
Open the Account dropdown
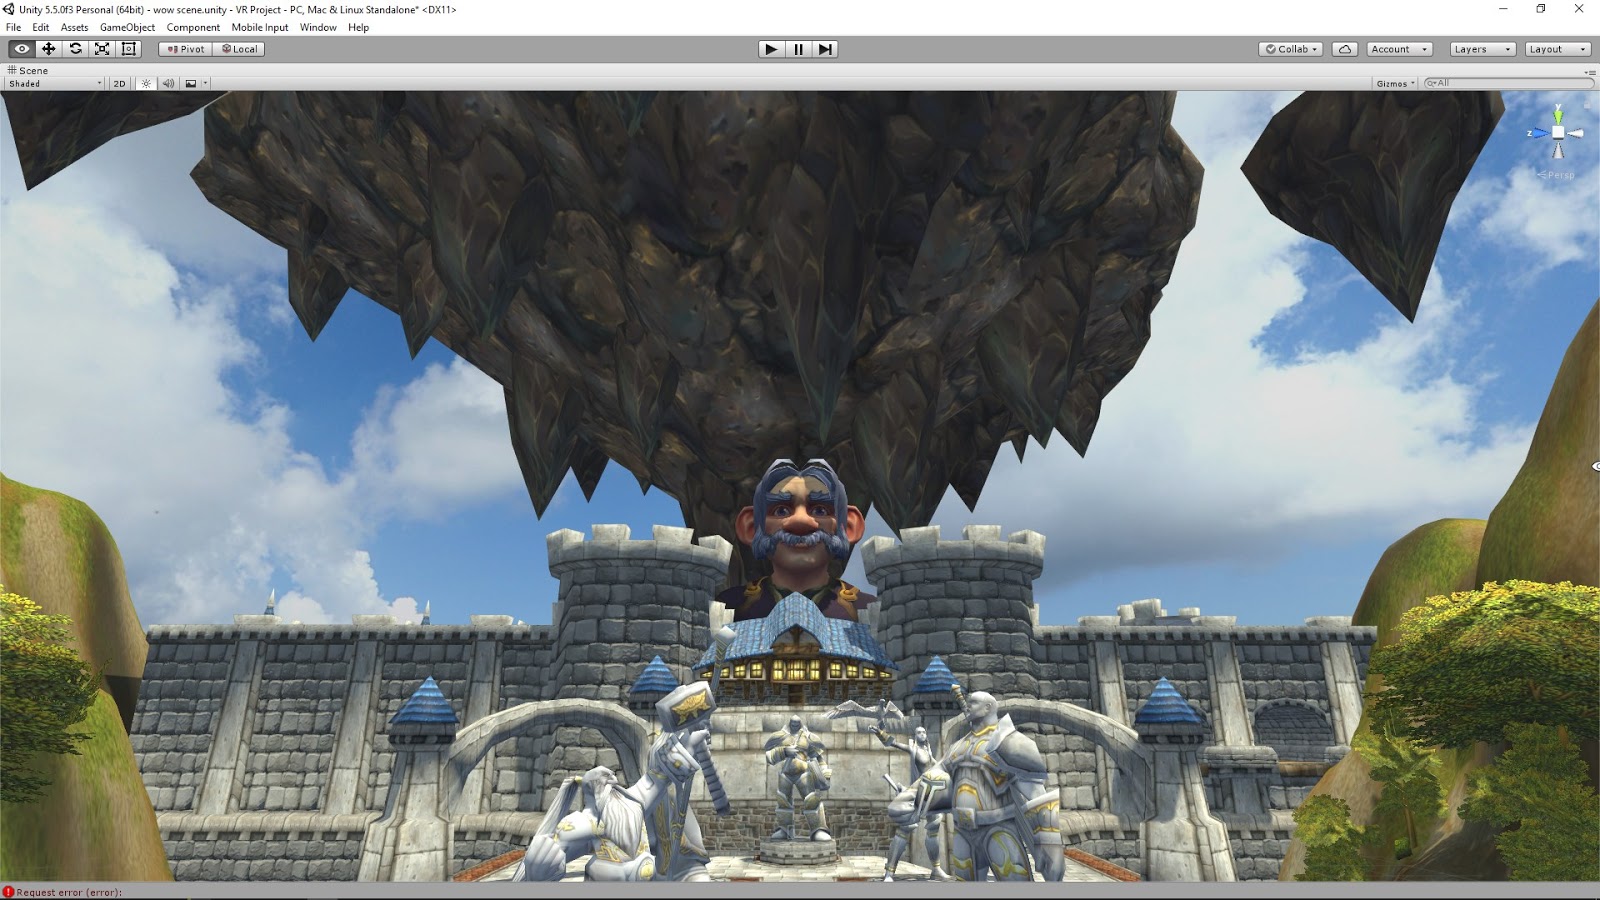tap(1399, 49)
